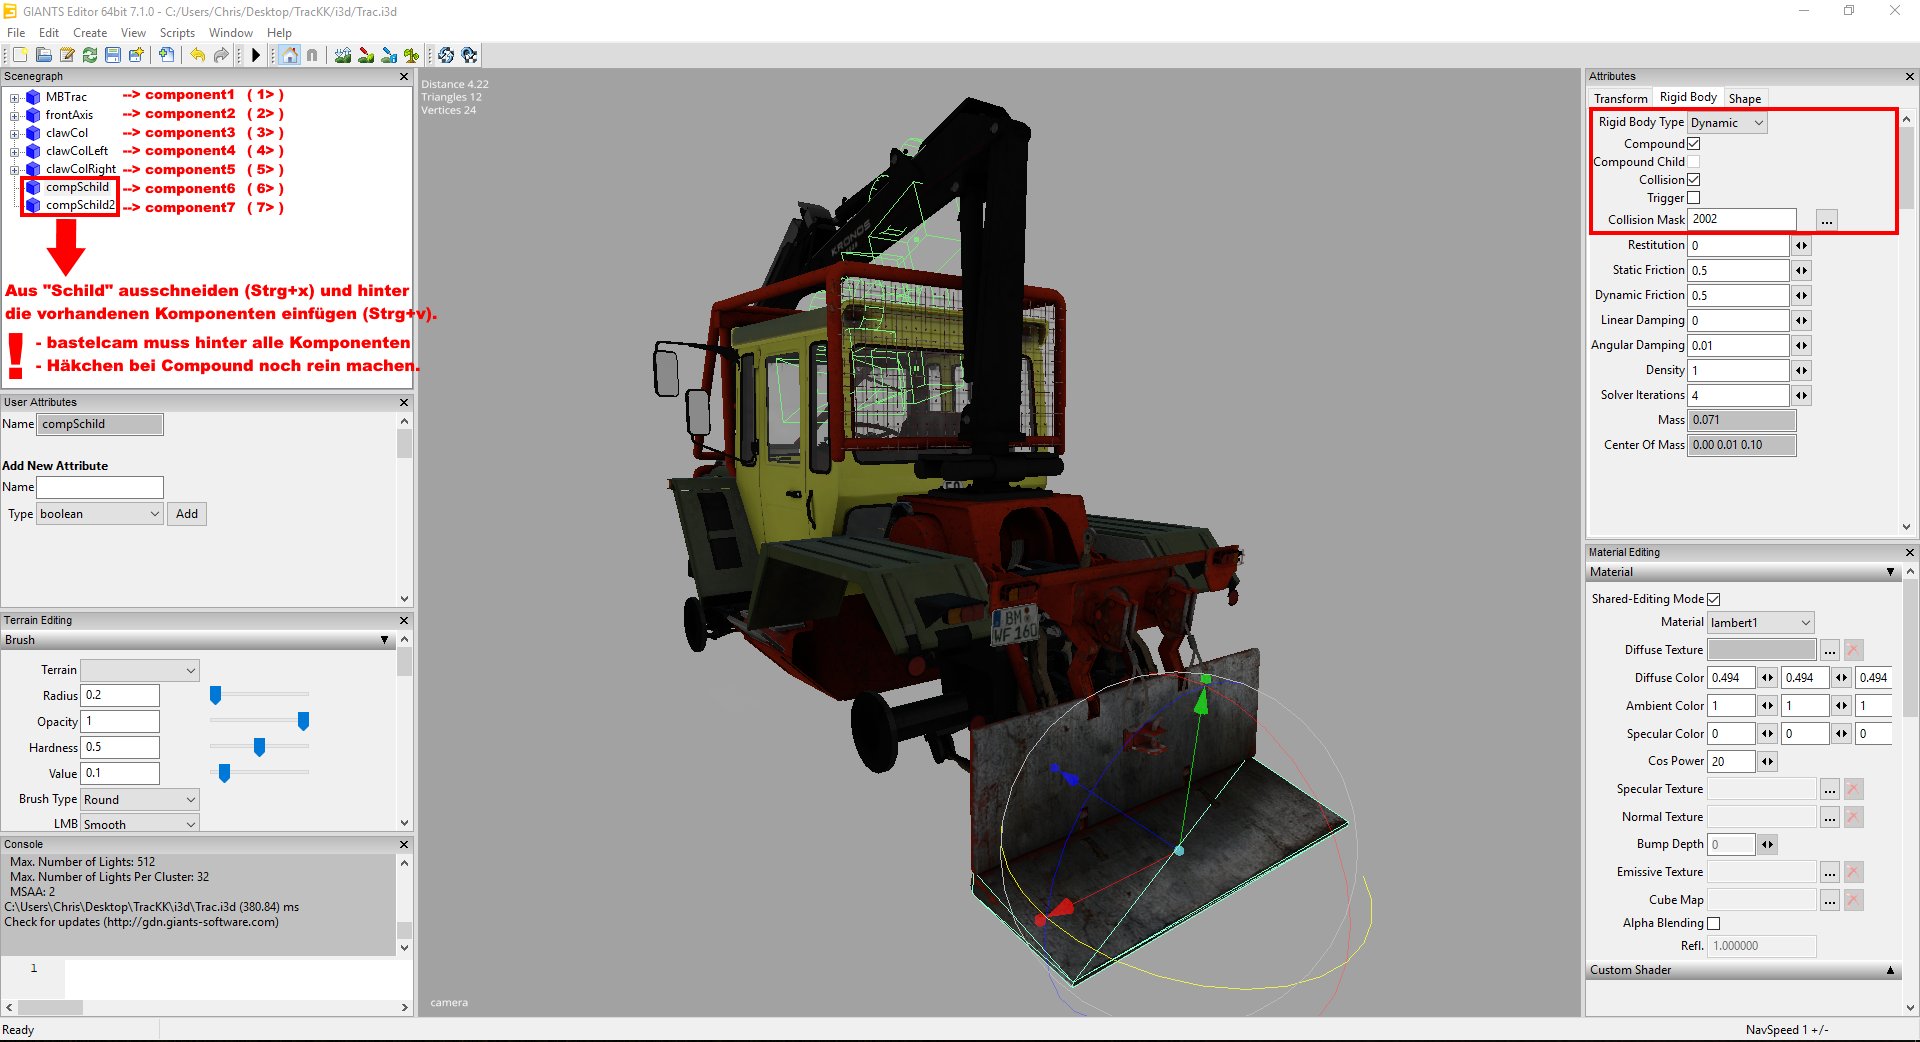Open the Rigid Body Type dropdown
The image size is (1920, 1042).
pos(1727,123)
